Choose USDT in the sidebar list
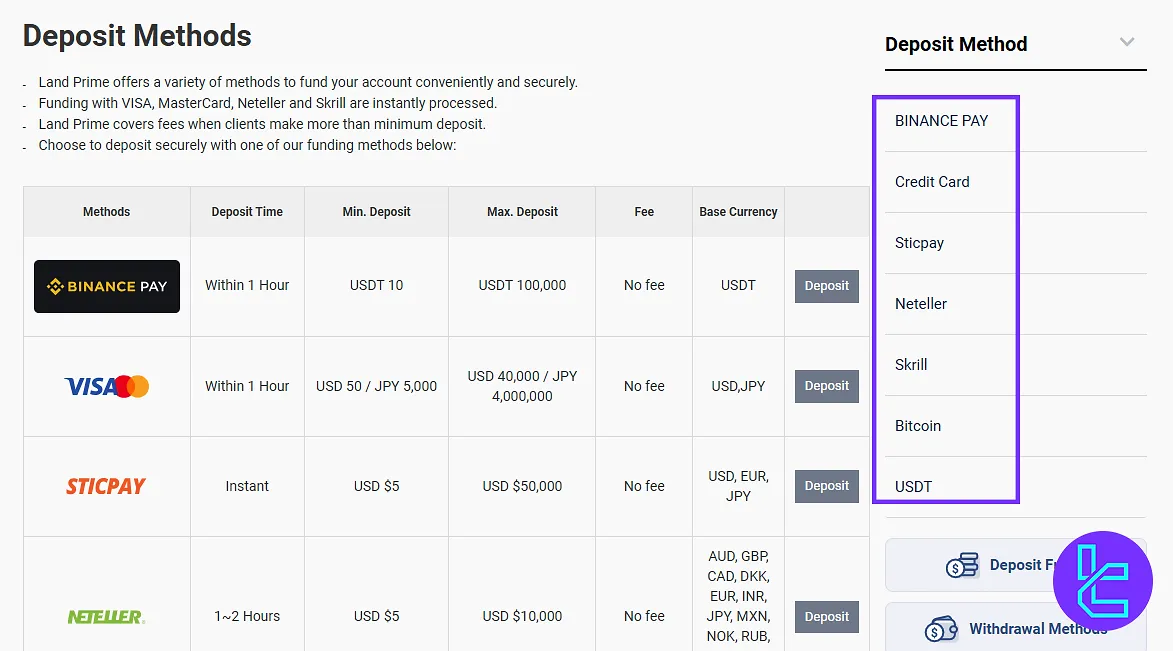 913,487
